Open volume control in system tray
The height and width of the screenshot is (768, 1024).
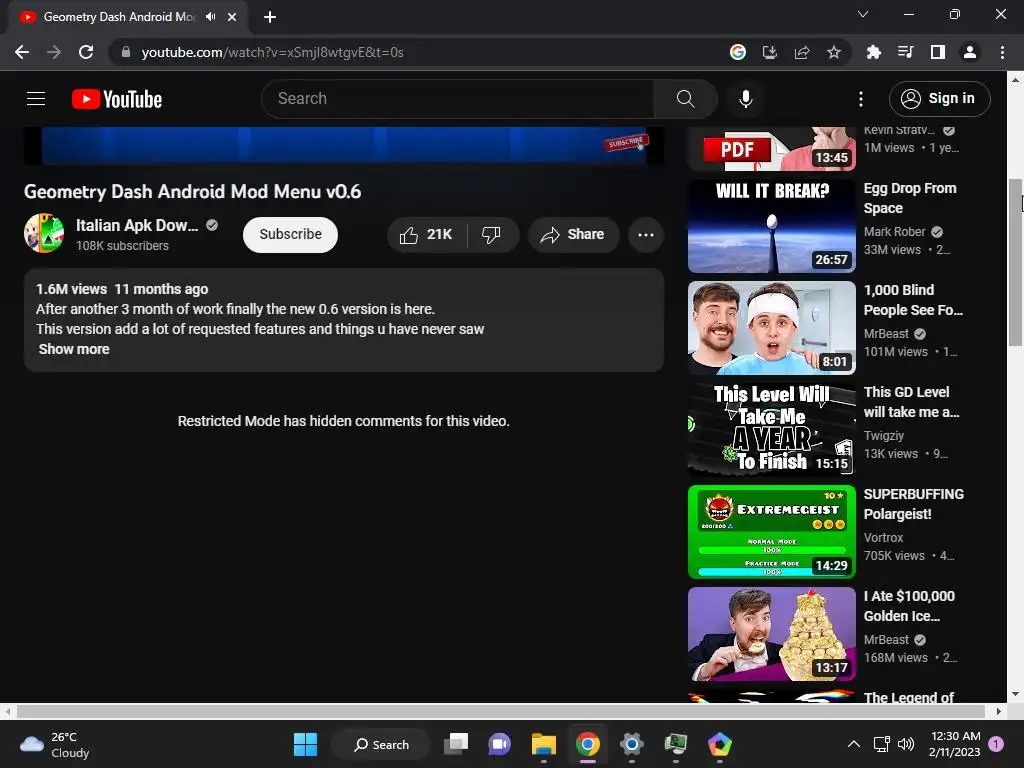(x=906, y=744)
